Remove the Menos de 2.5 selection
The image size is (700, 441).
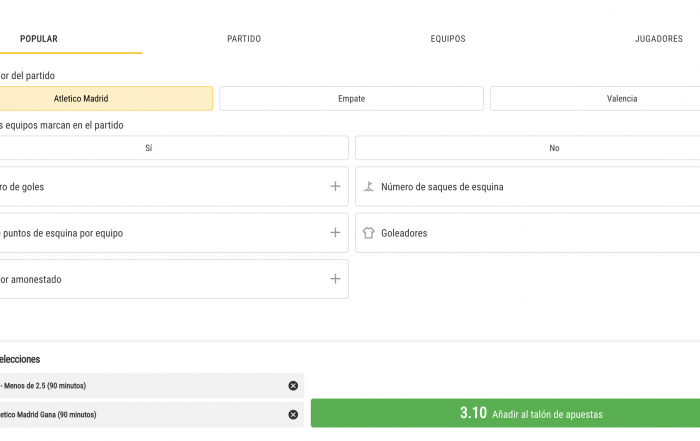click(x=293, y=386)
